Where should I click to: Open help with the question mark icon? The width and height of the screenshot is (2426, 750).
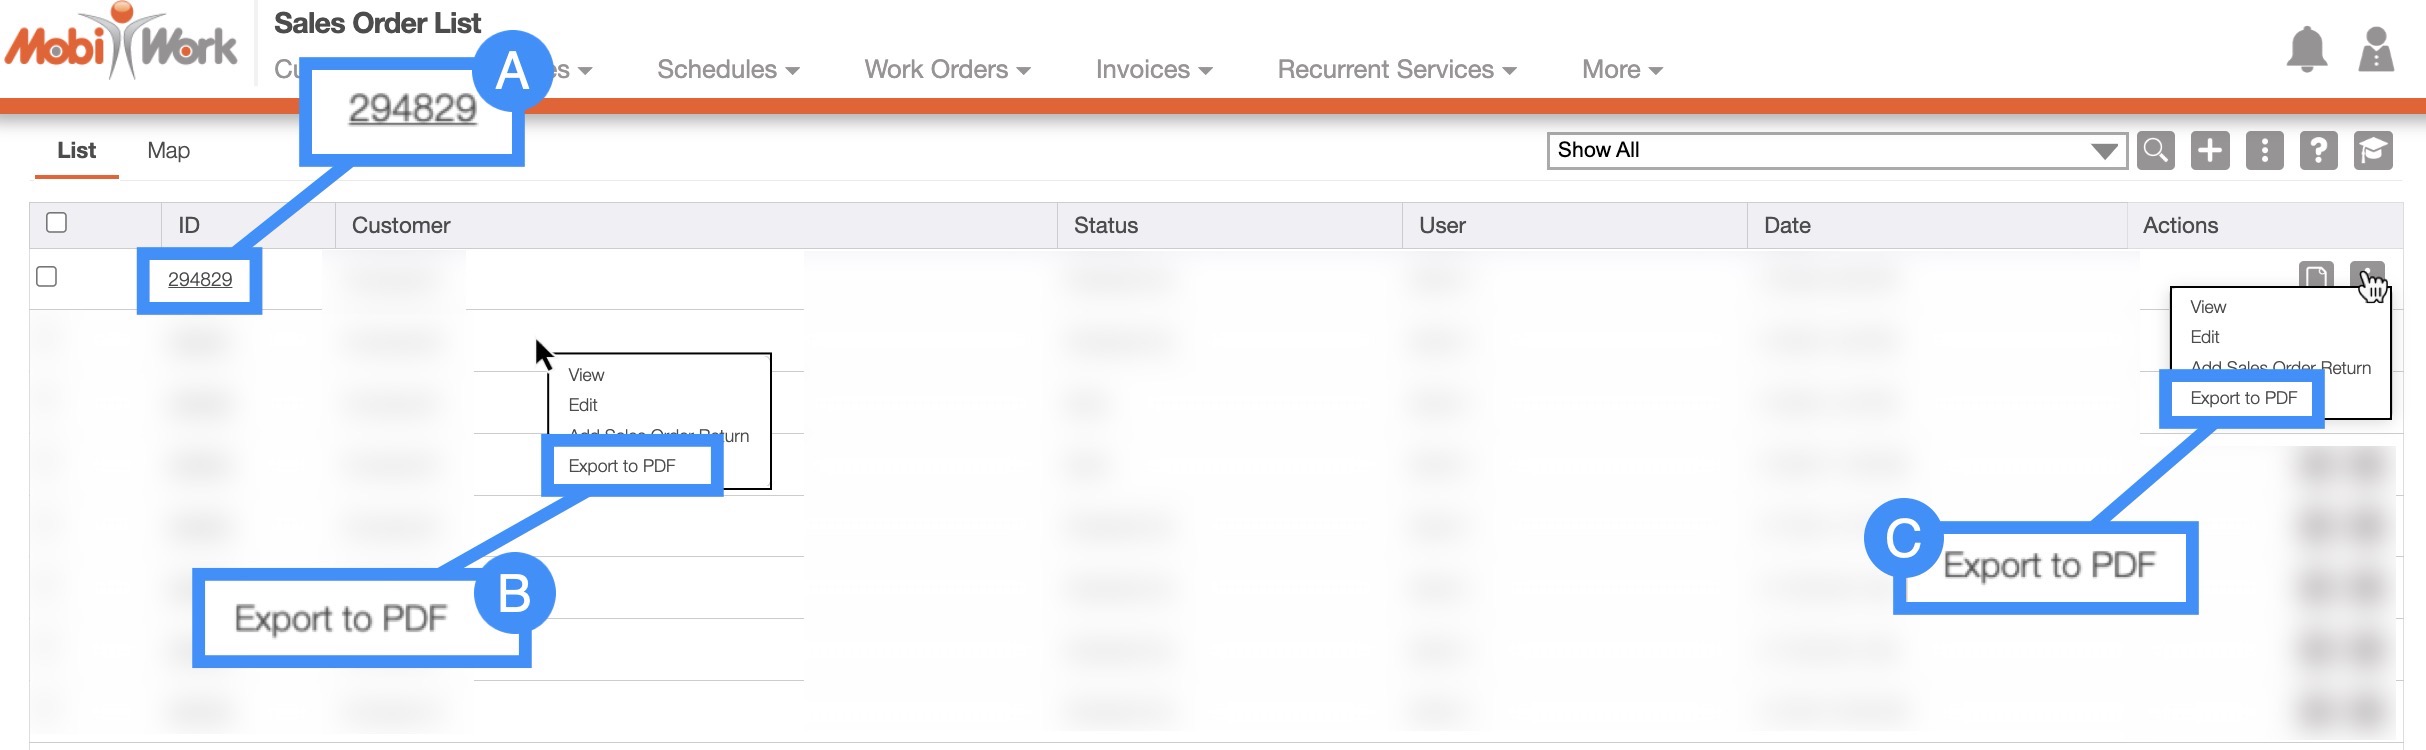[x=2318, y=151]
